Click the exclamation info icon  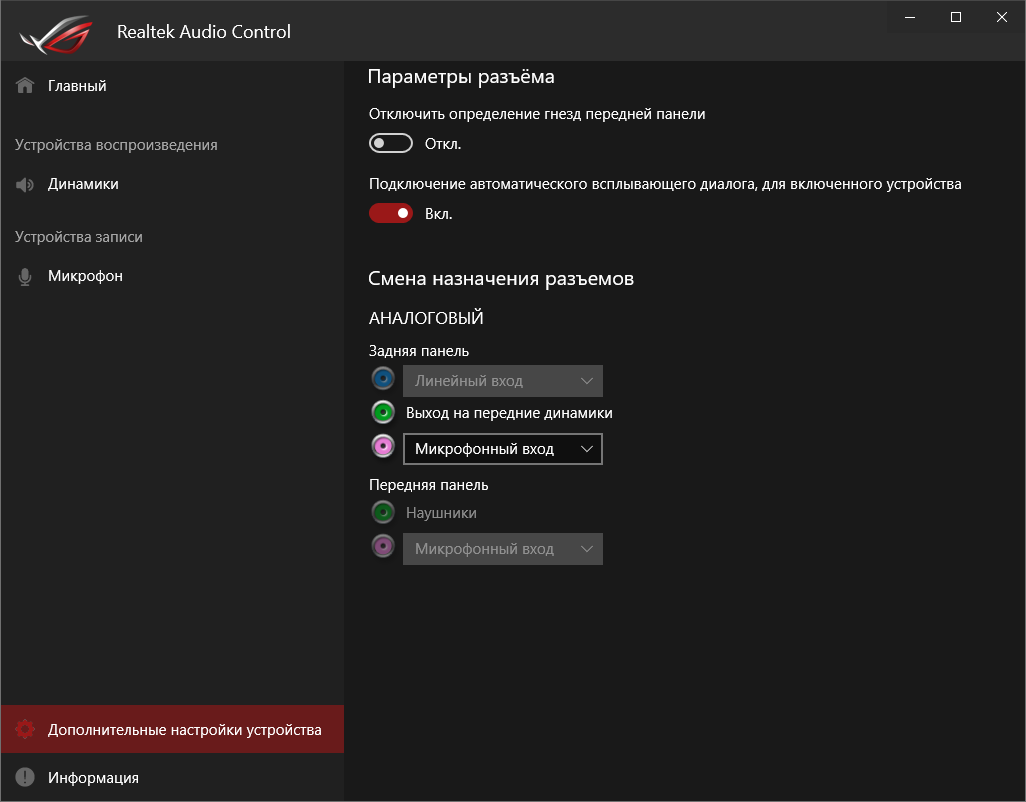point(25,777)
